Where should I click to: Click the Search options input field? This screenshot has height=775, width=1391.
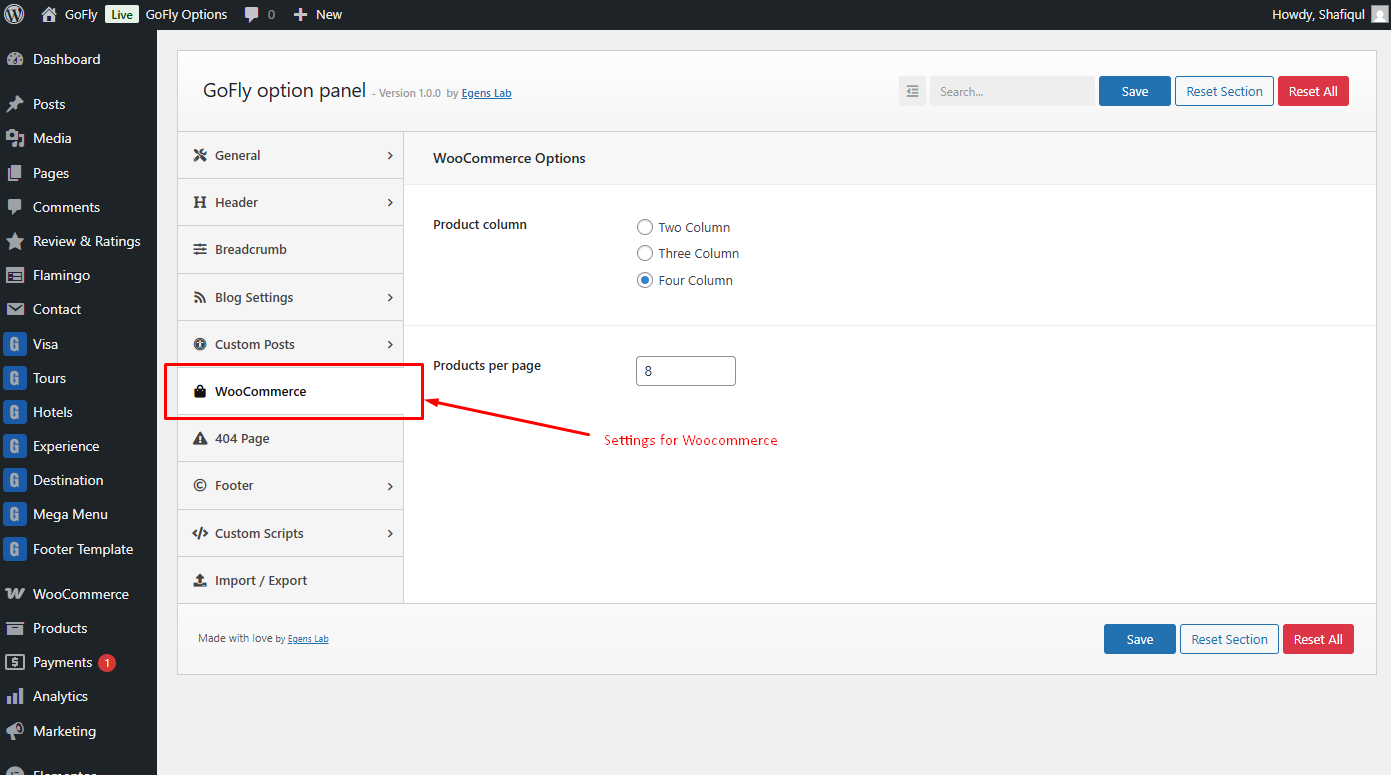click(x=1012, y=91)
